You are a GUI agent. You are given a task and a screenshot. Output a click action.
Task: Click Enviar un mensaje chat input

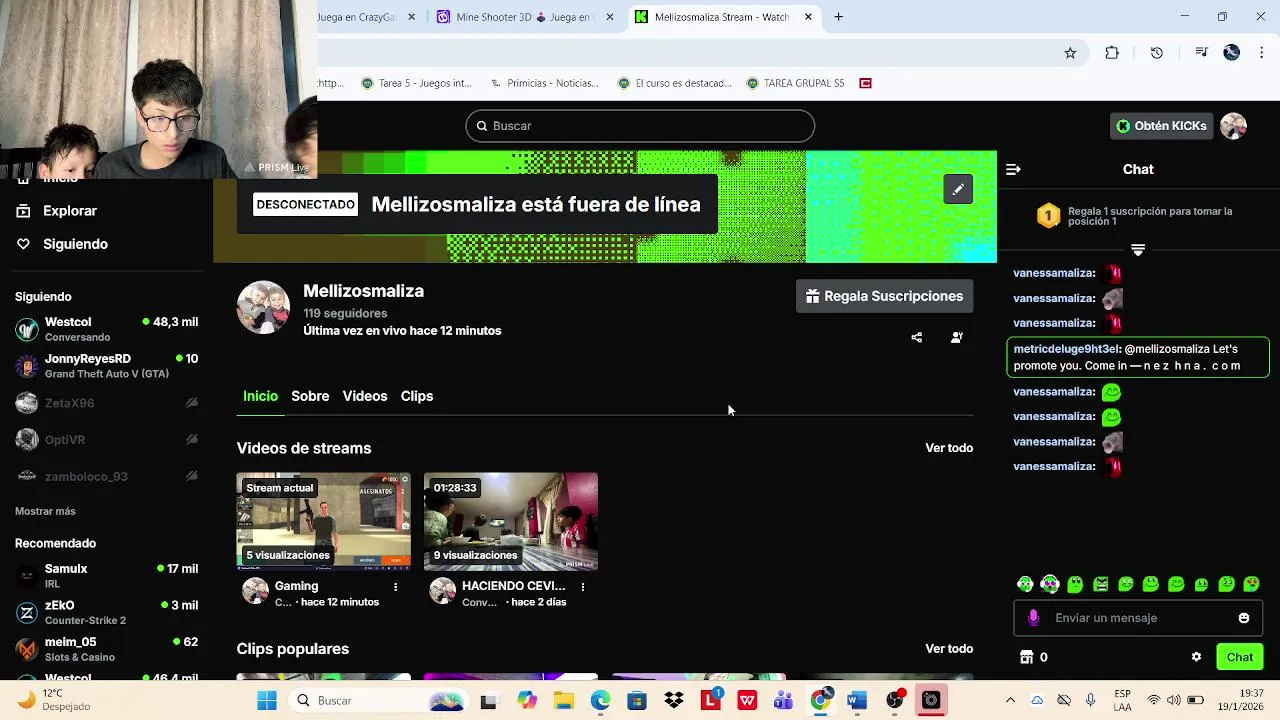(x=1138, y=618)
